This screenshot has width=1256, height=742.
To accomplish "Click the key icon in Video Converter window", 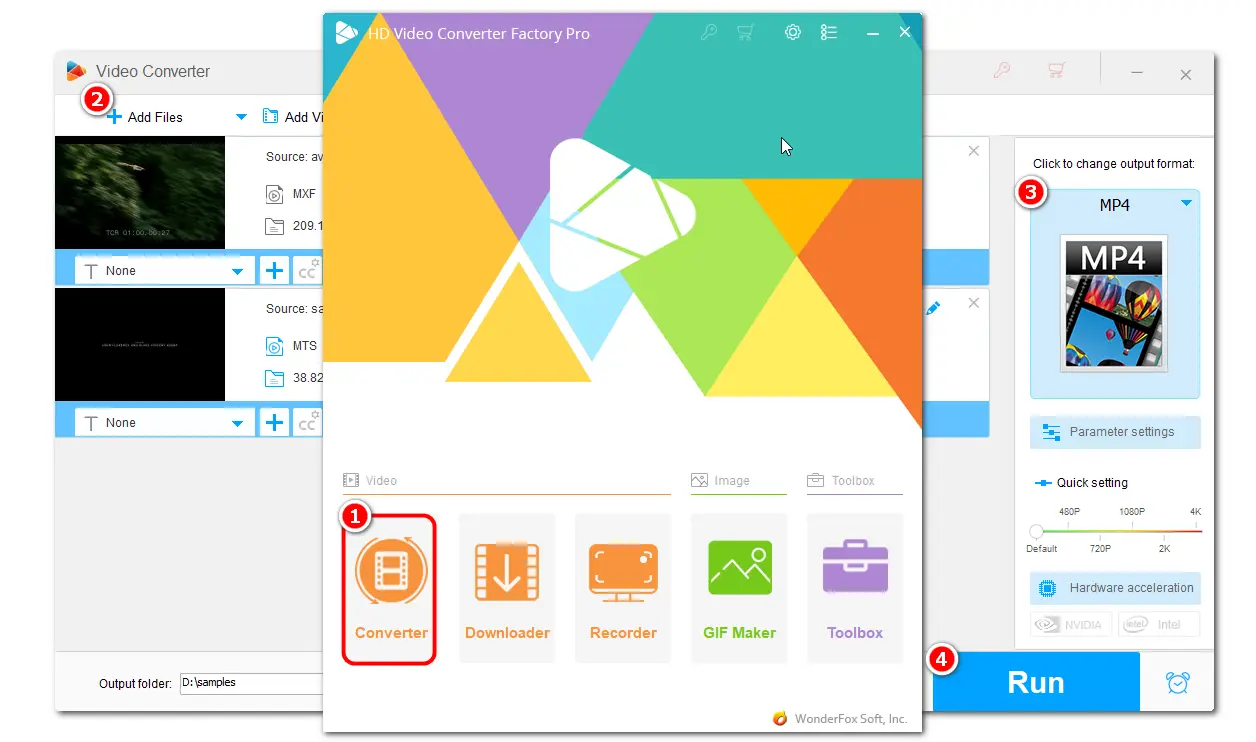I will click(x=1001, y=71).
